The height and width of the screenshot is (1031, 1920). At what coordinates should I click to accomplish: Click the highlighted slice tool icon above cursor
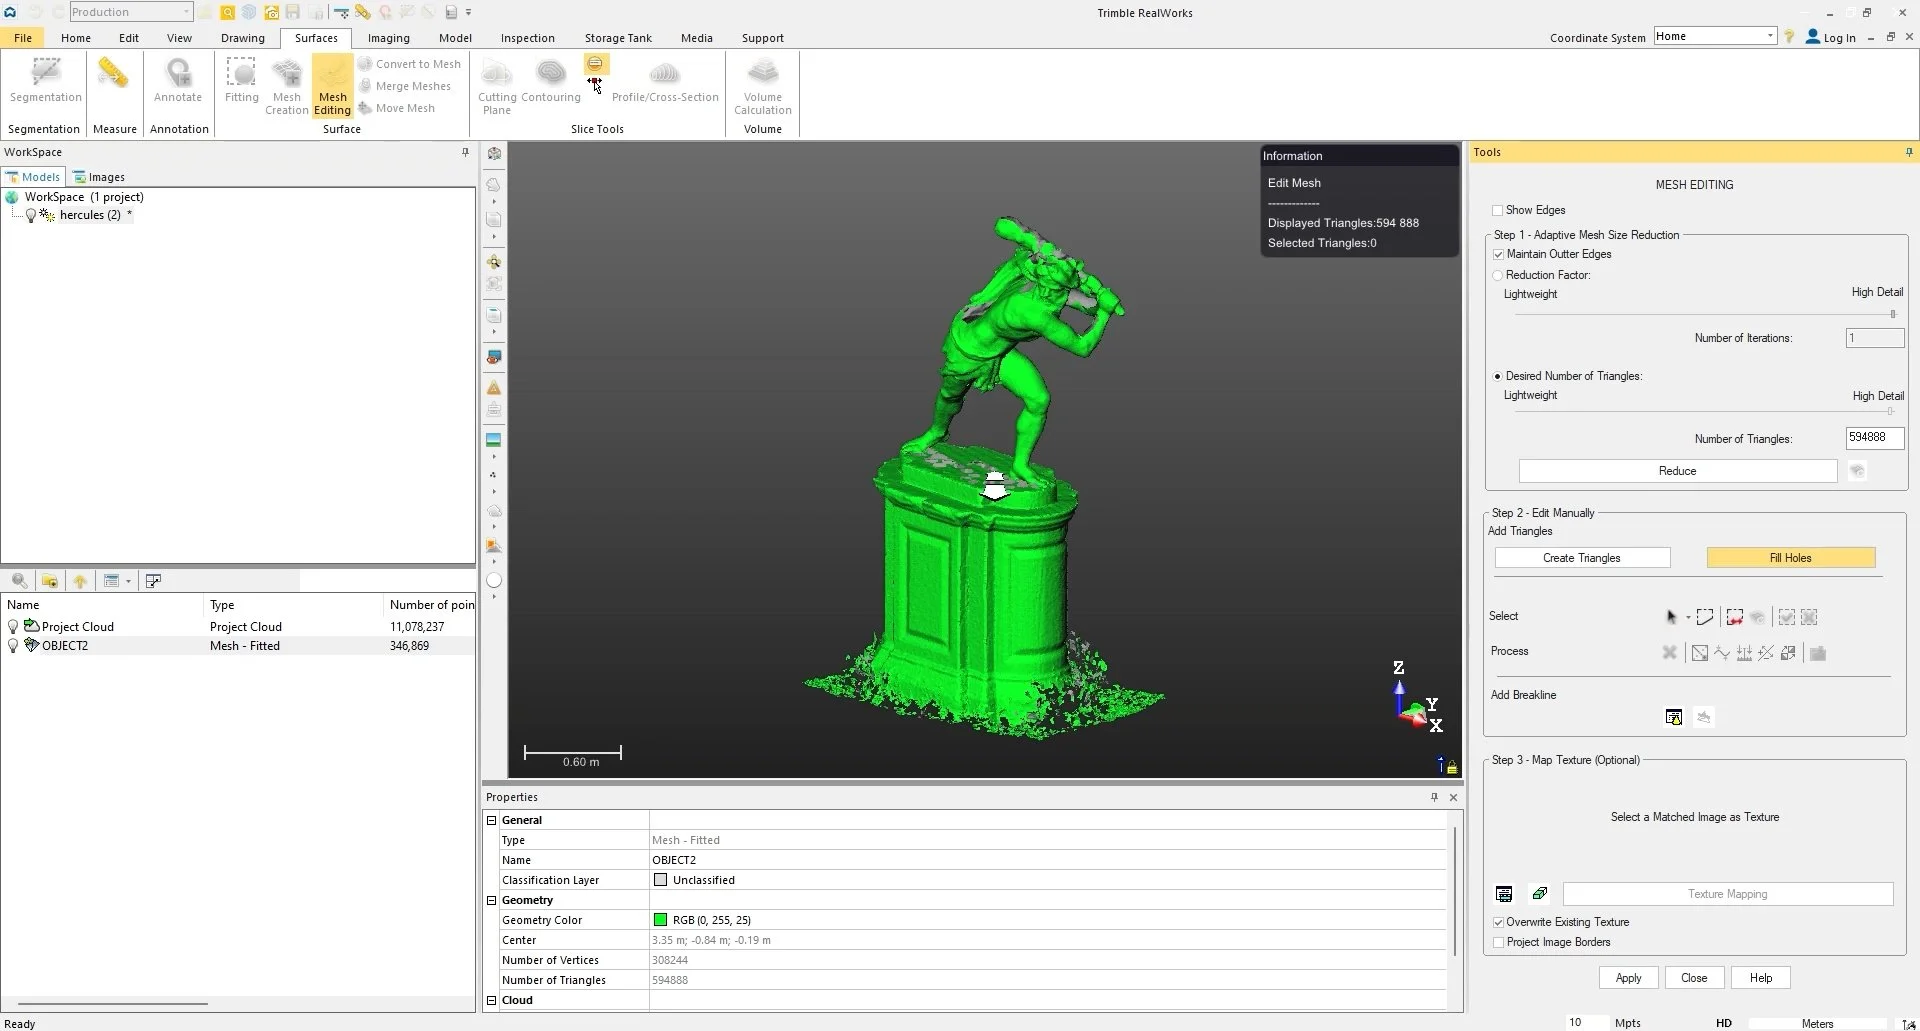(595, 64)
